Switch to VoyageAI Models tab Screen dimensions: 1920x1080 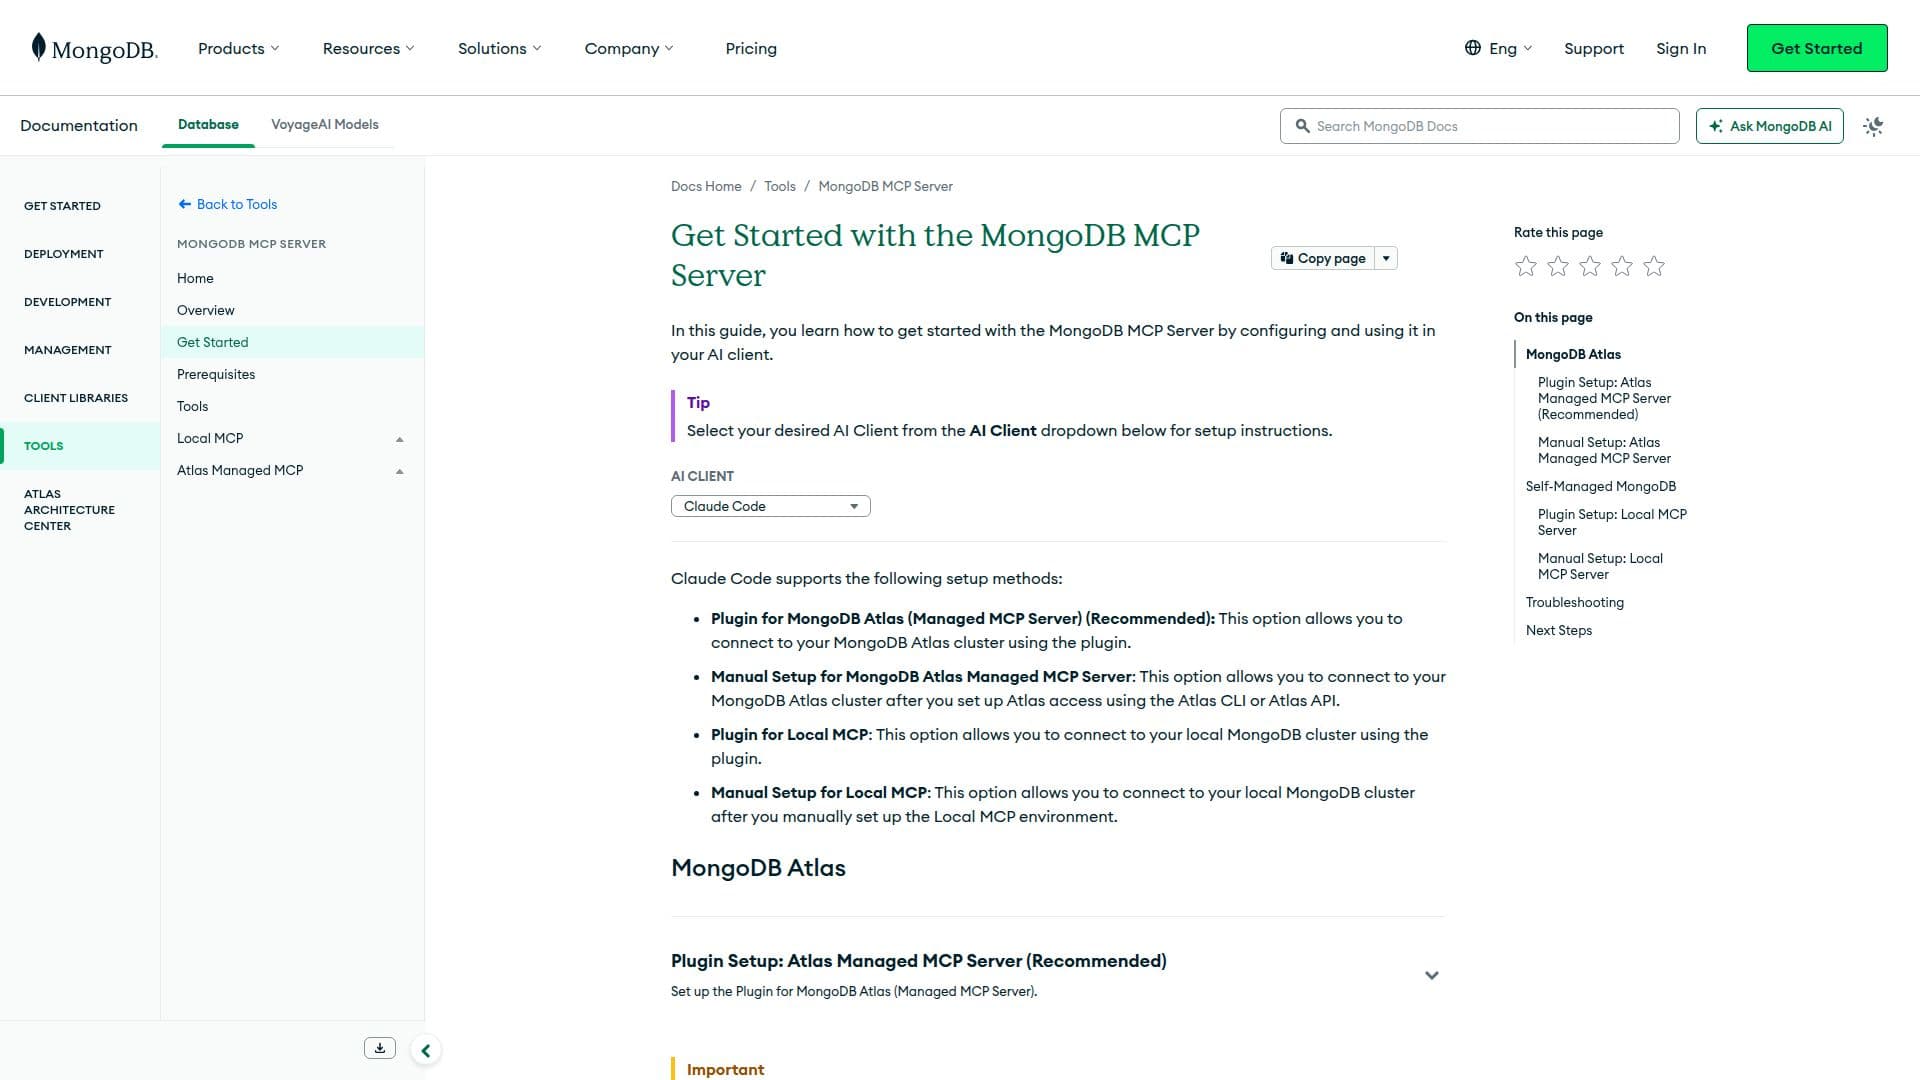tap(325, 125)
